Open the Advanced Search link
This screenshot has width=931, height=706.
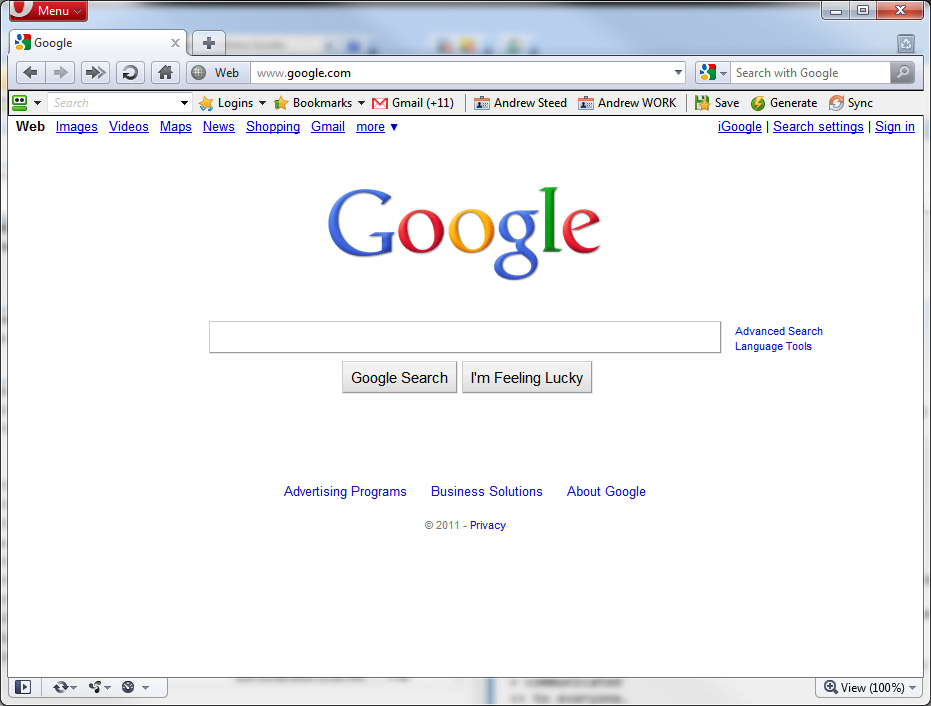coord(779,331)
